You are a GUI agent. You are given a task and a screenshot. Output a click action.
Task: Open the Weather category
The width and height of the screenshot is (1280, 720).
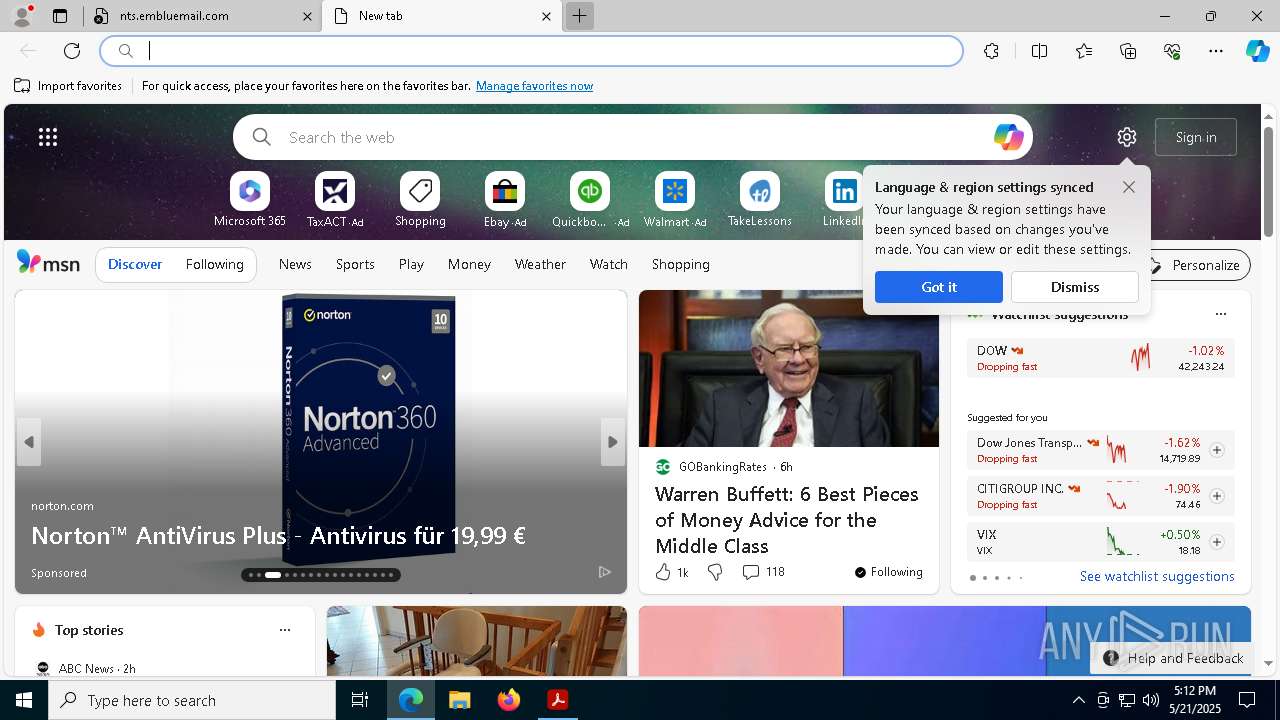pos(540,264)
